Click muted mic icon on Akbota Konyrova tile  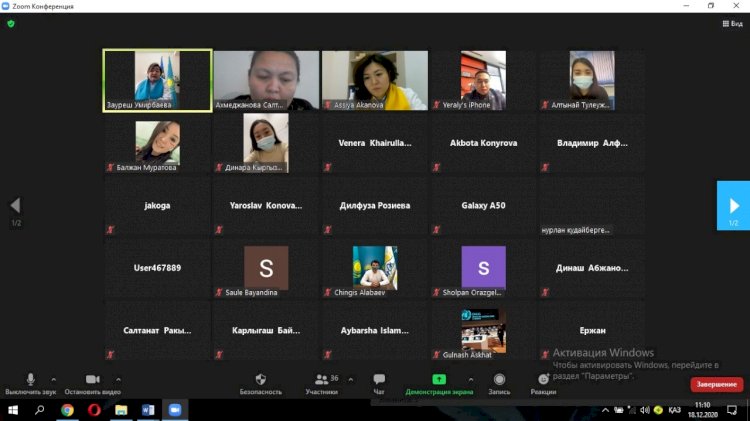coord(436,167)
